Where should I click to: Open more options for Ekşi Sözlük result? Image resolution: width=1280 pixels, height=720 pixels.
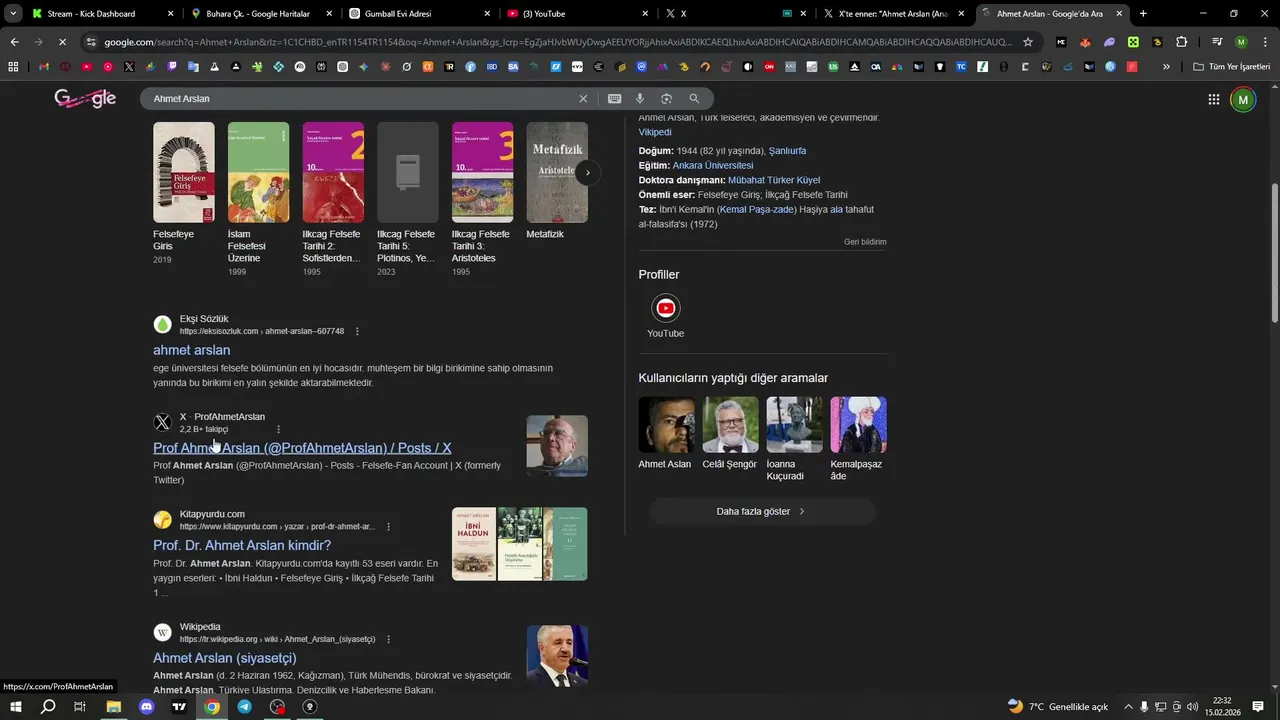coord(357,331)
